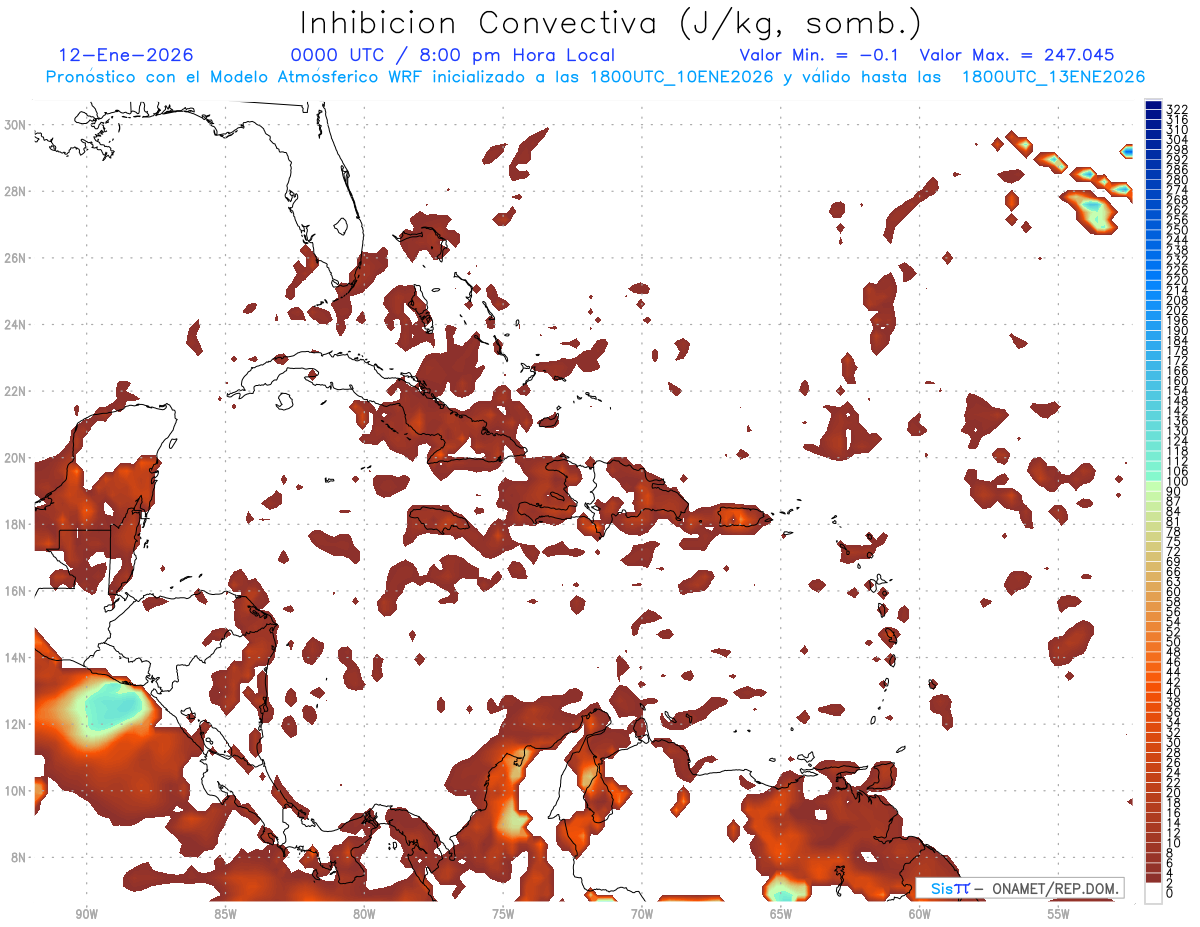
Task: Click the "SisPI - ONAMET/REP.DOM." credit box
Action: tap(1020, 888)
